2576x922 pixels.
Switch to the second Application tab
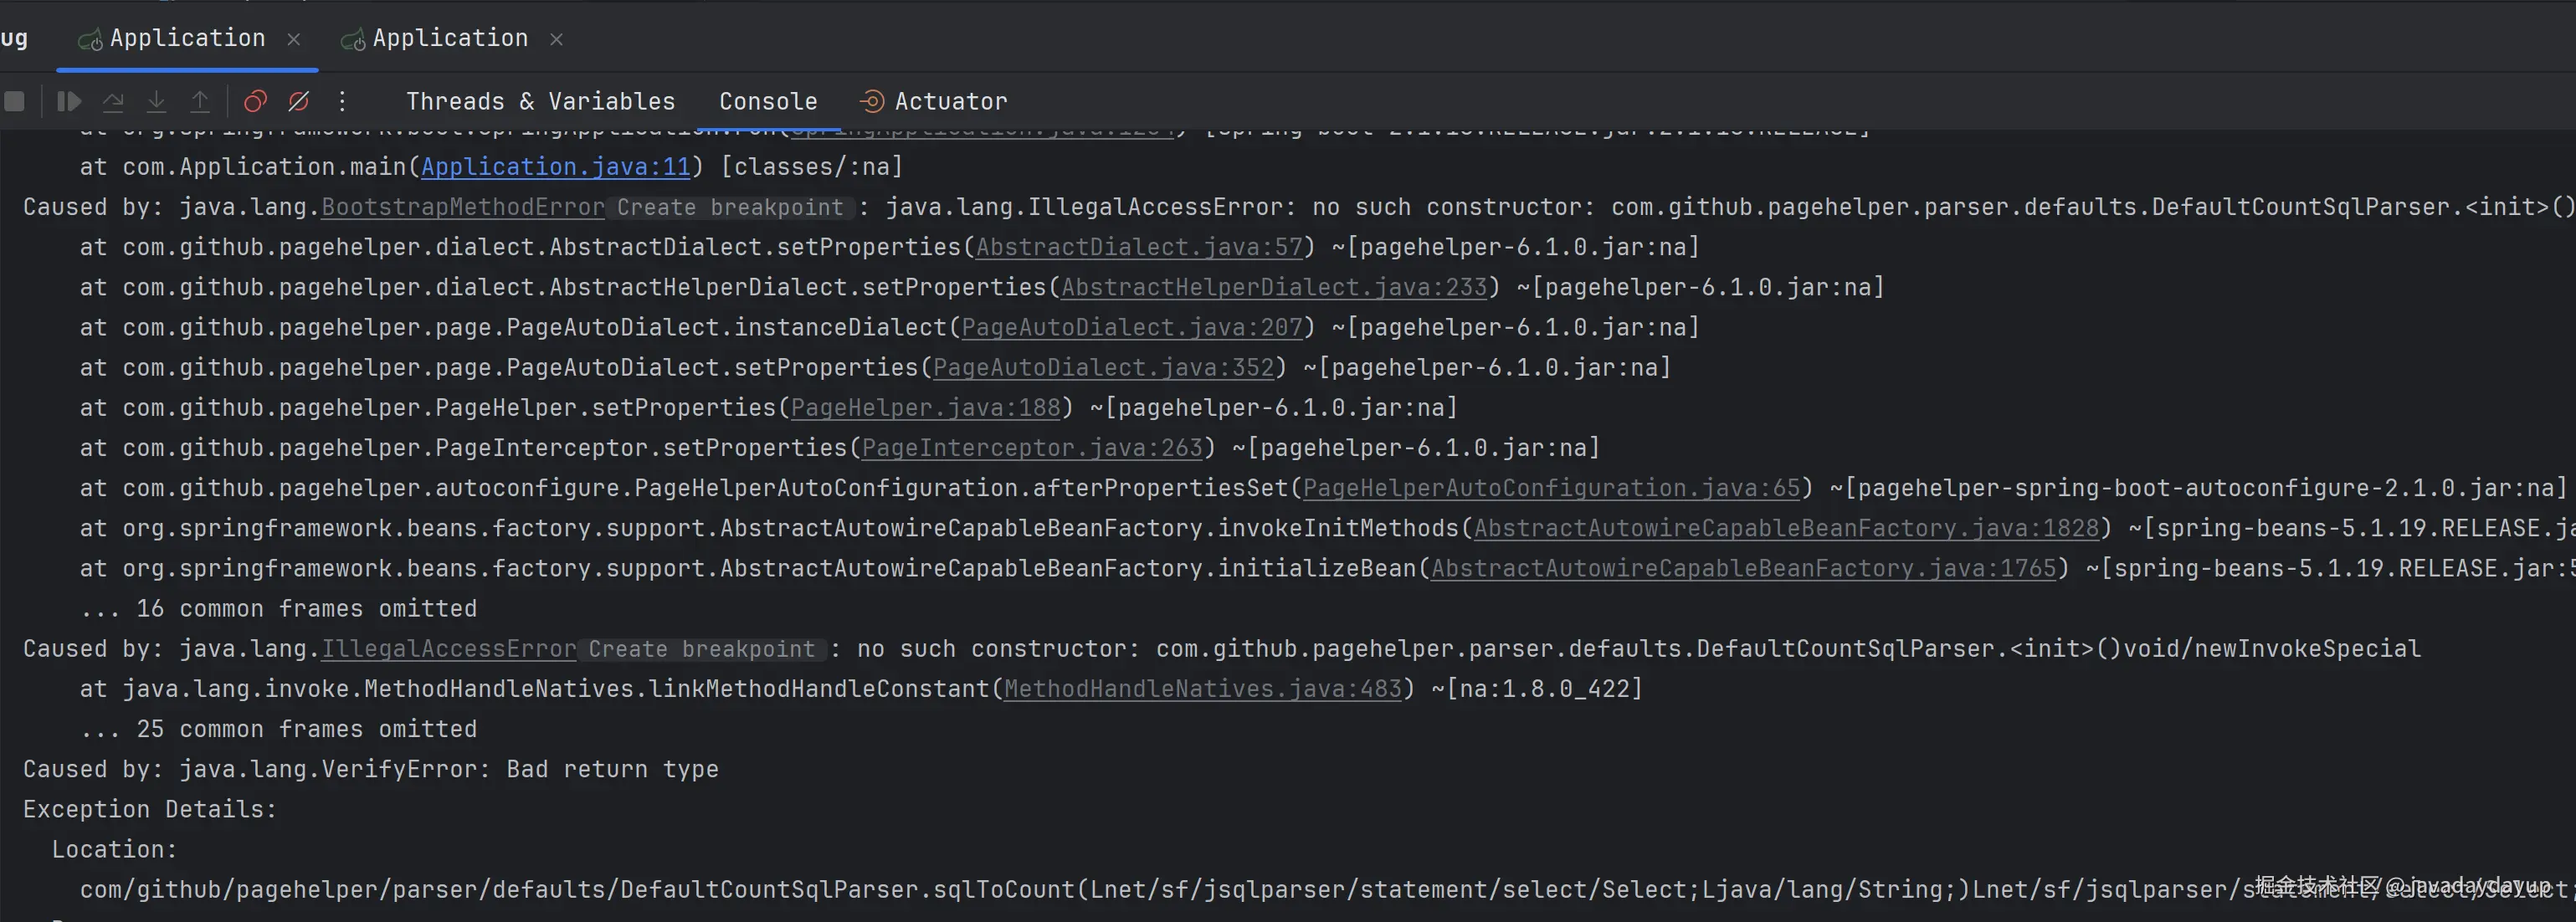[450, 38]
